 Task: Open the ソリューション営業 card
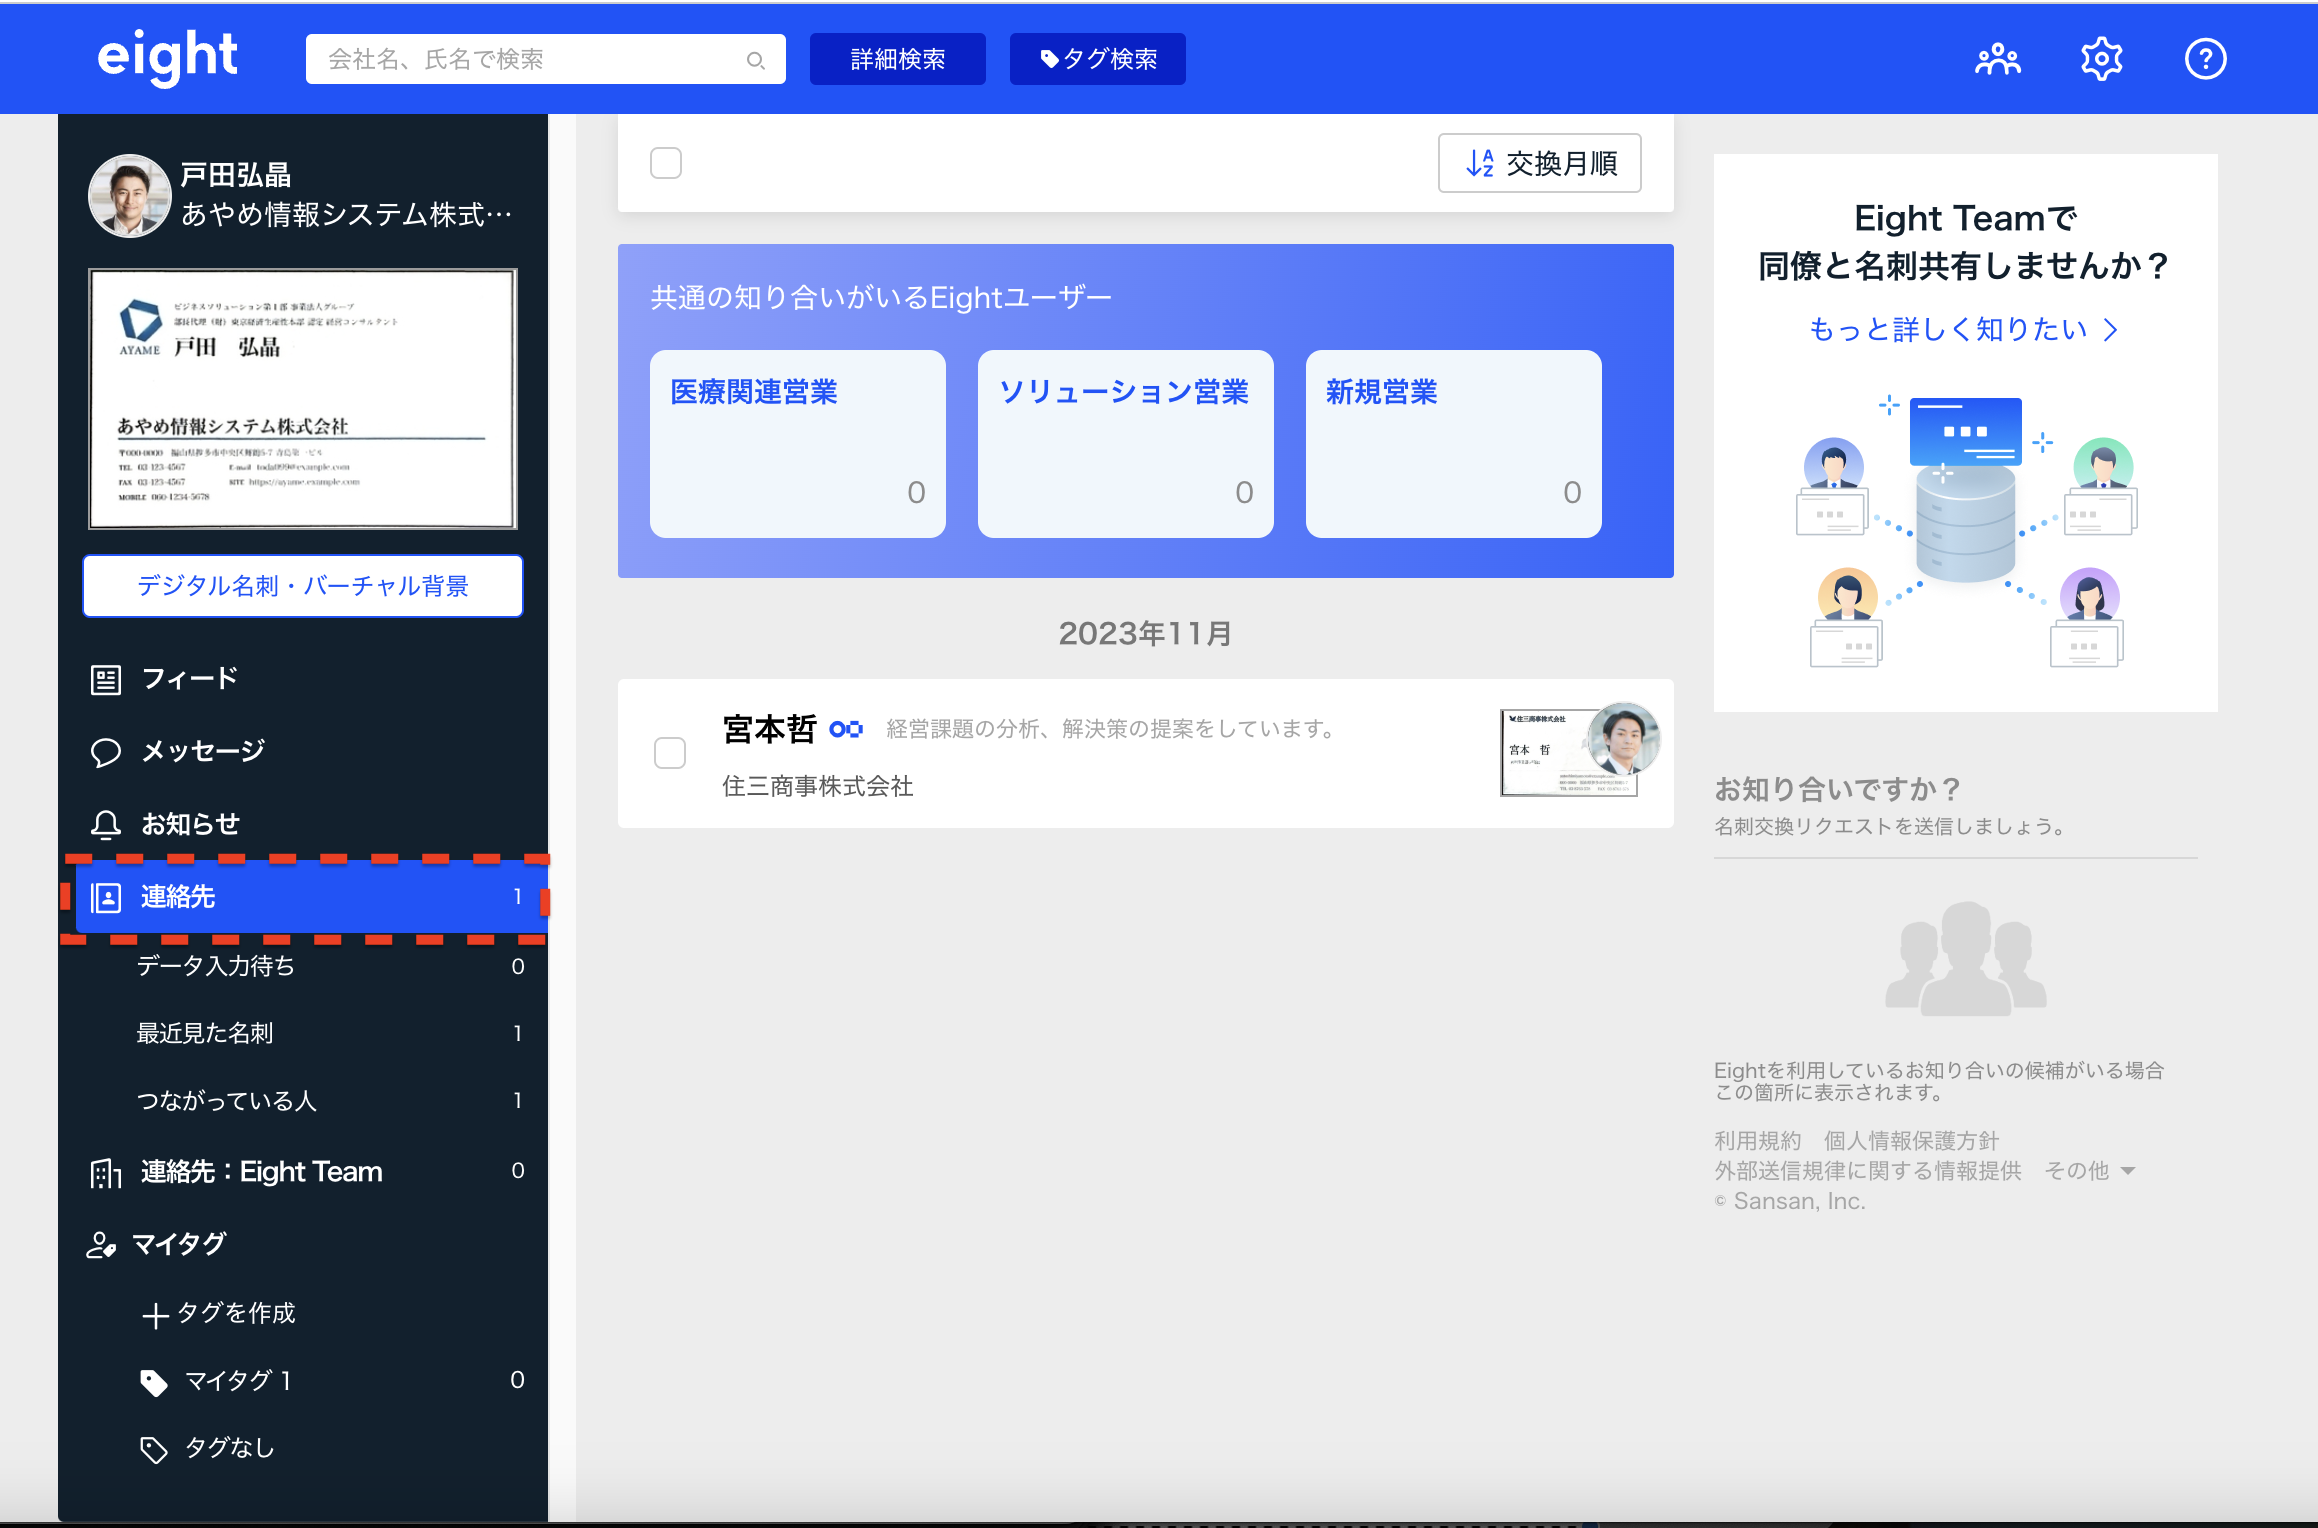click(1126, 444)
